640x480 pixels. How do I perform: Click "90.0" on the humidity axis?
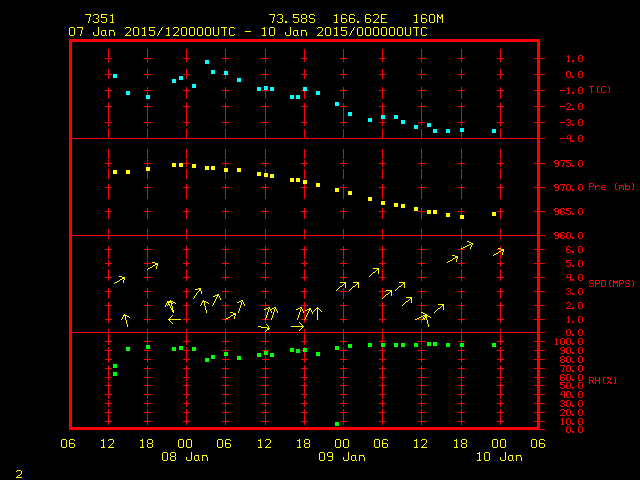click(x=571, y=351)
